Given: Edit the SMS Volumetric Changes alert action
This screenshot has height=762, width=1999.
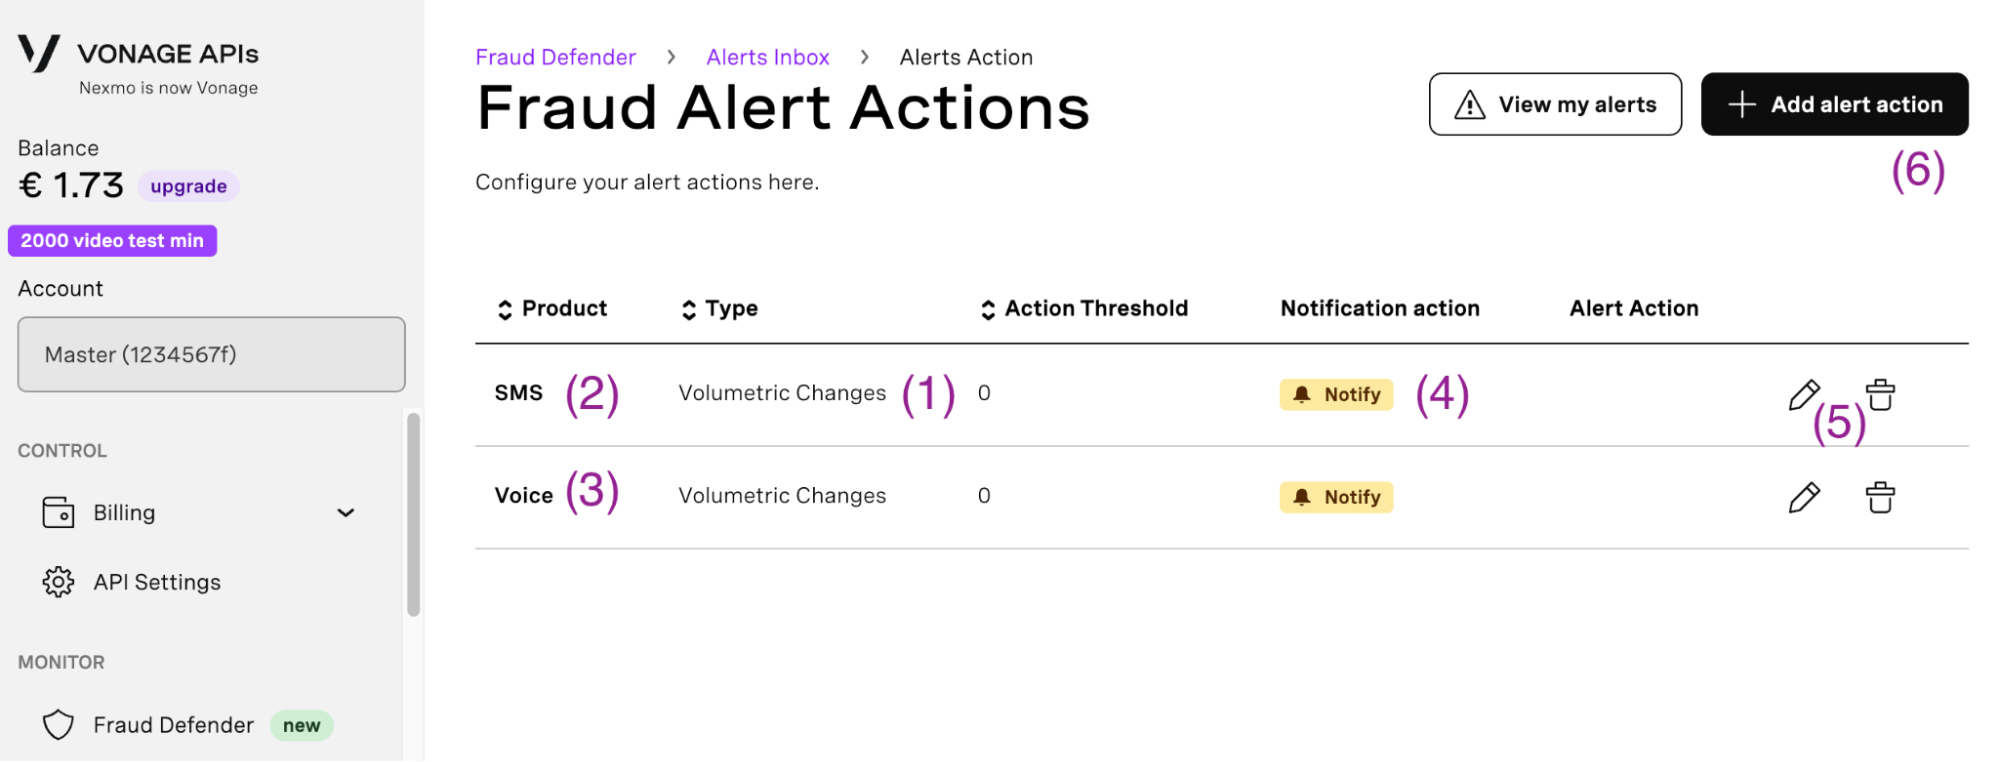Looking at the screenshot, I should (x=1804, y=394).
